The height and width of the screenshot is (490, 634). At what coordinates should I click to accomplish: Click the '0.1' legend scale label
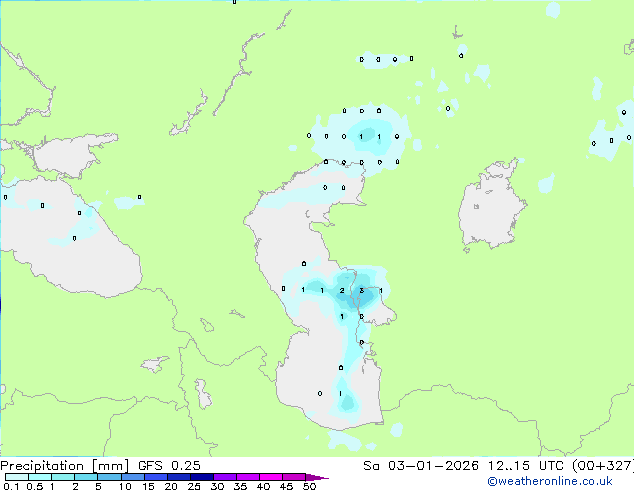coord(11,486)
